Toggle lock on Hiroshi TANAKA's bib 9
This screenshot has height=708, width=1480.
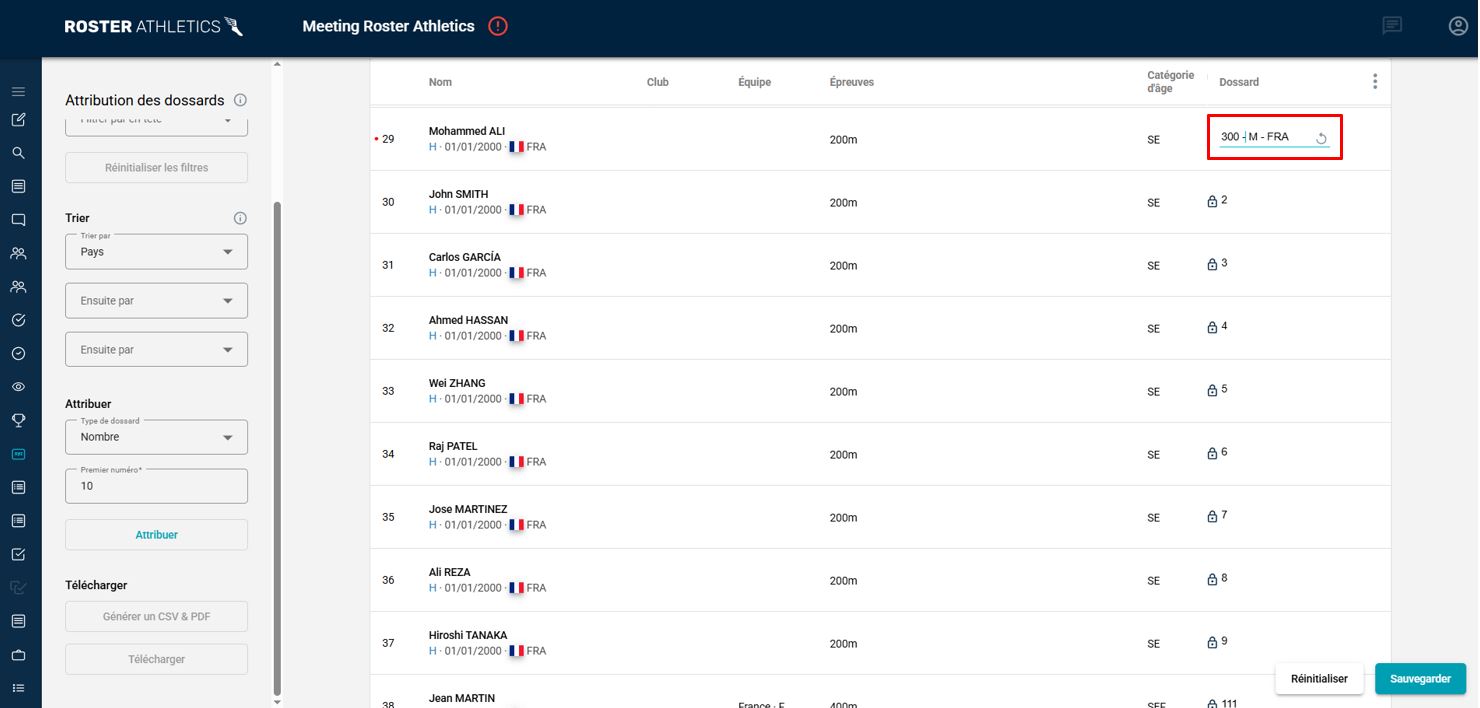pyautogui.click(x=1212, y=642)
